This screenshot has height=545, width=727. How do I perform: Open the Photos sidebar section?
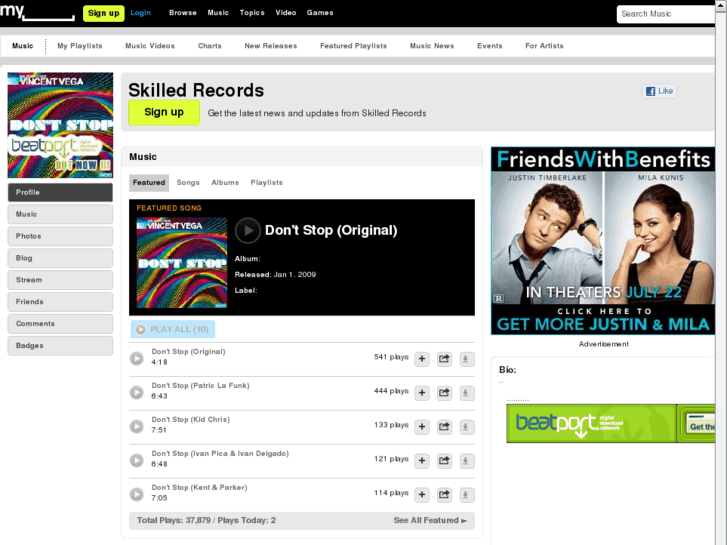coord(60,236)
